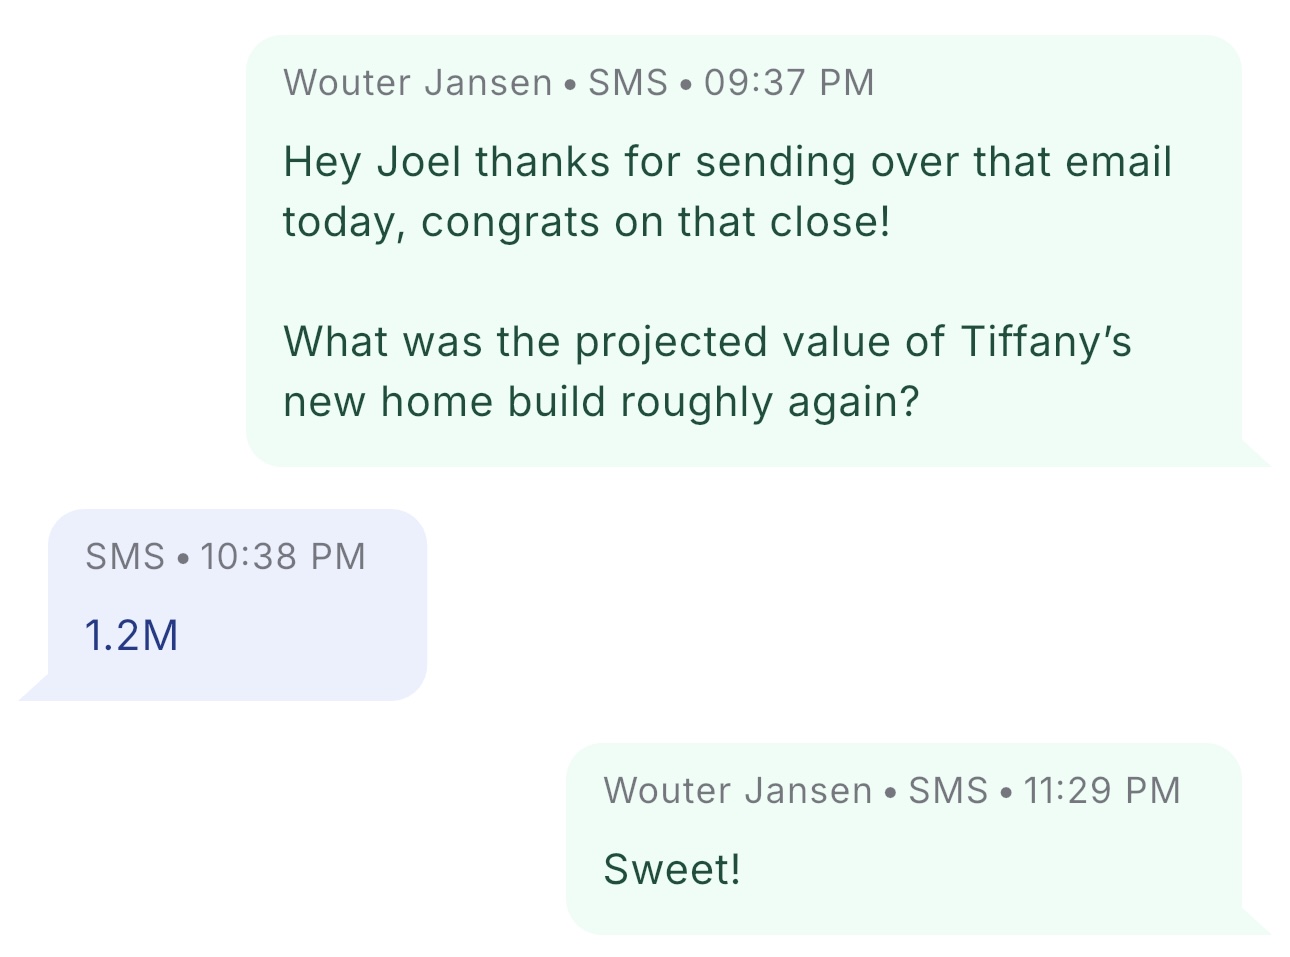Viewport: 1290px width, 957px height.
Task: Click the 09:37 PM timestamp
Action: tap(789, 82)
